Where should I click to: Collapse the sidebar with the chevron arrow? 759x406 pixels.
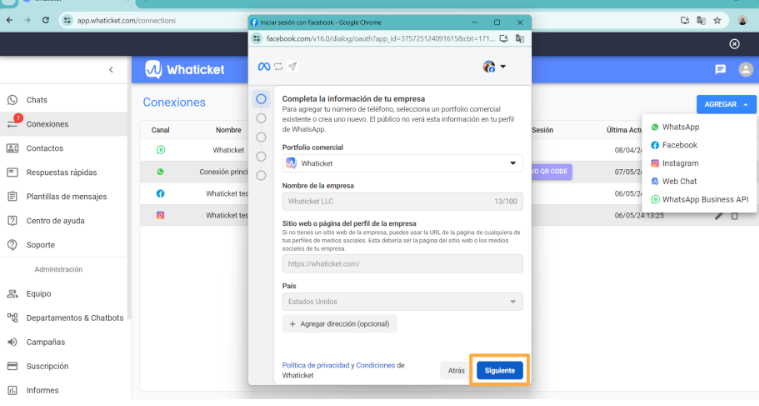111,70
